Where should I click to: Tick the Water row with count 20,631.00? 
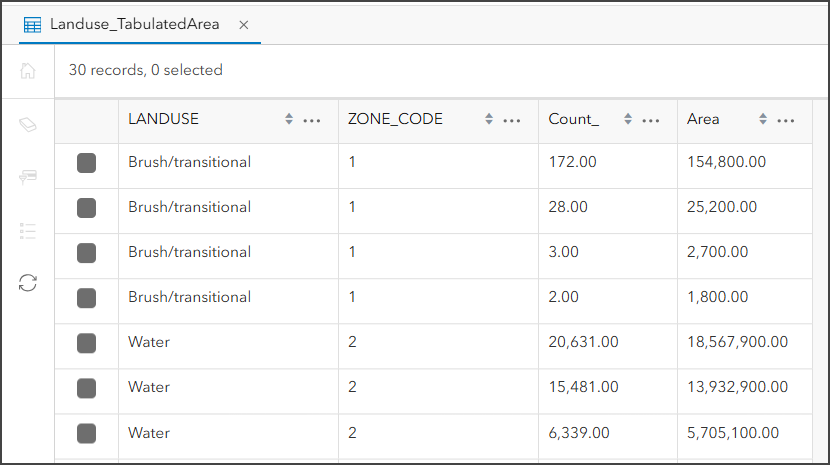pyautogui.click(x=87, y=343)
